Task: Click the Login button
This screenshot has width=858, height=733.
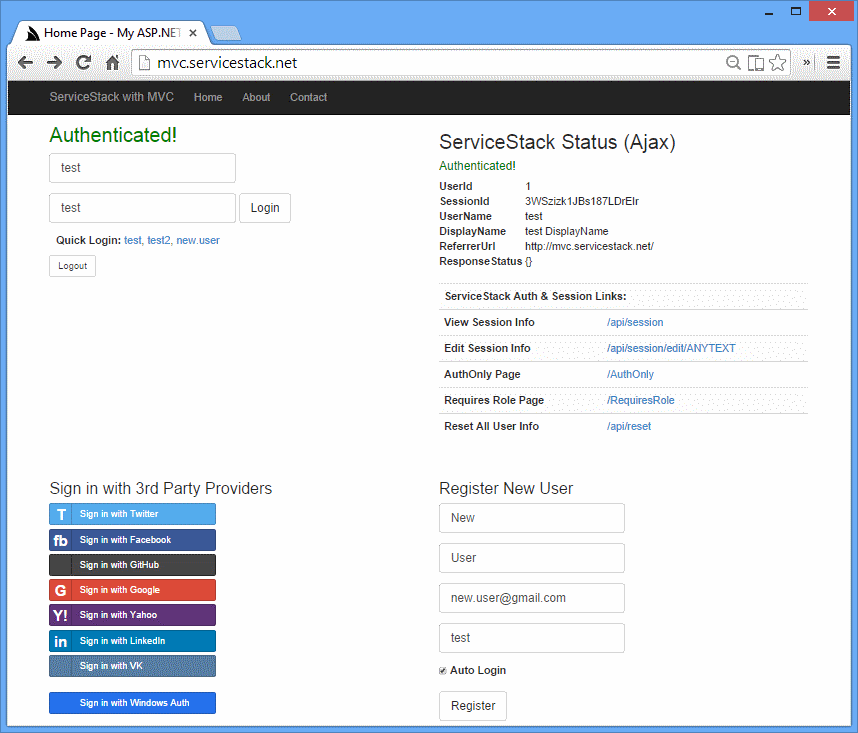Action: [264, 208]
